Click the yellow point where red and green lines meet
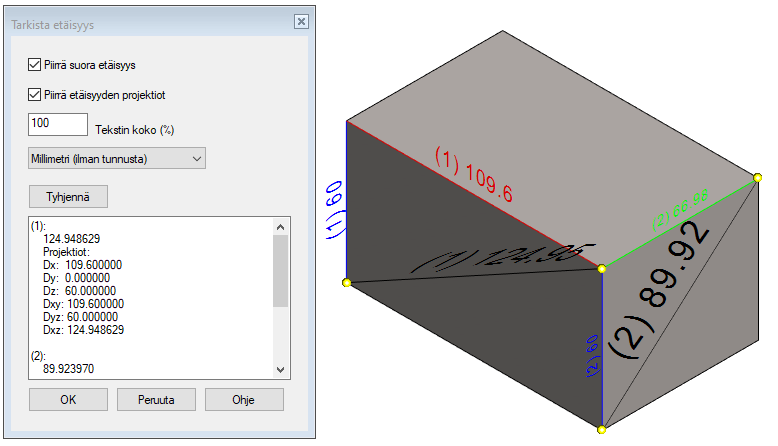 [602, 268]
